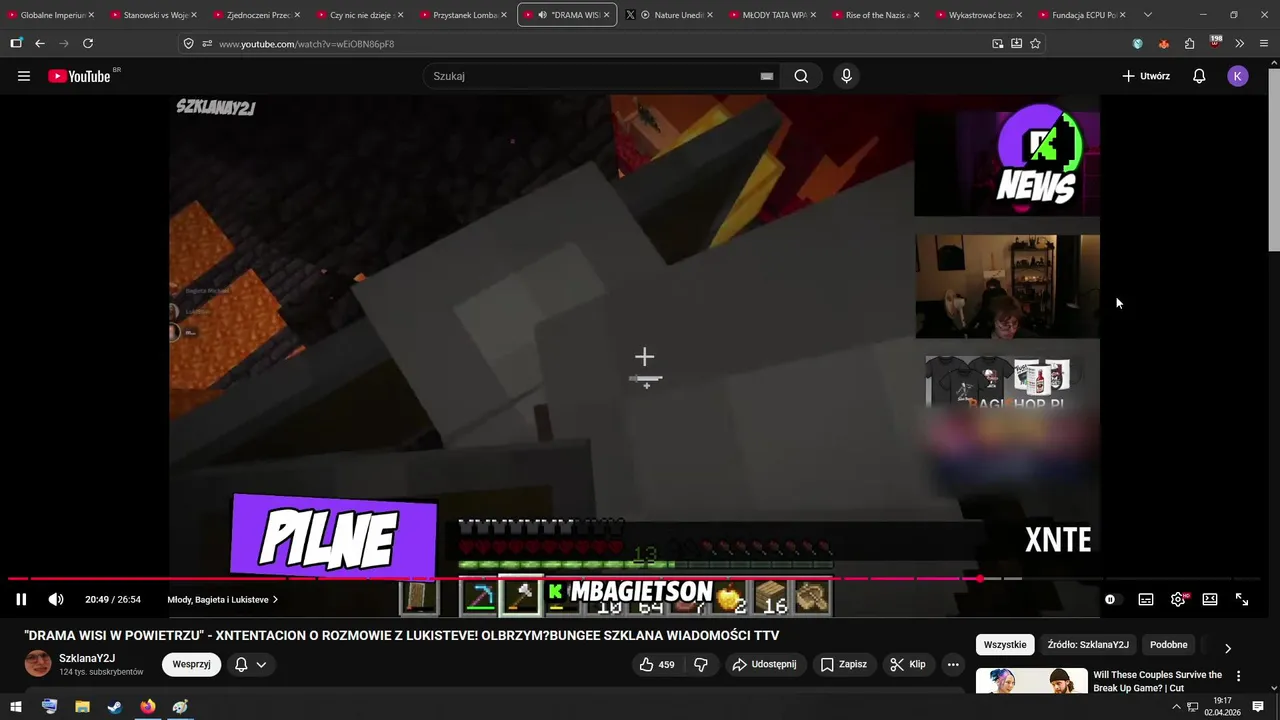Like the video with thumbs up

tap(656, 664)
